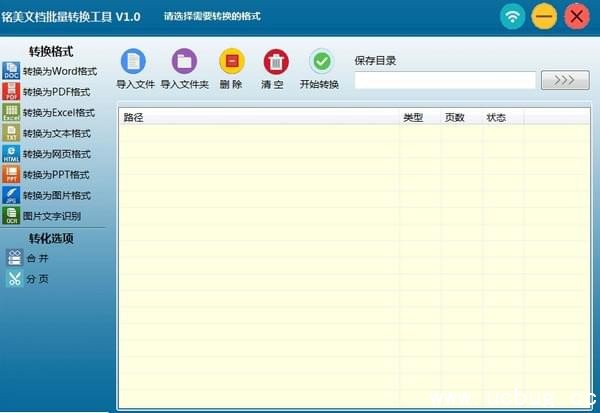Choose Convert to text format (转换为文本格式)
This screenshot has width=600, height=413.
pyautogui.click(x=56, y=133)
